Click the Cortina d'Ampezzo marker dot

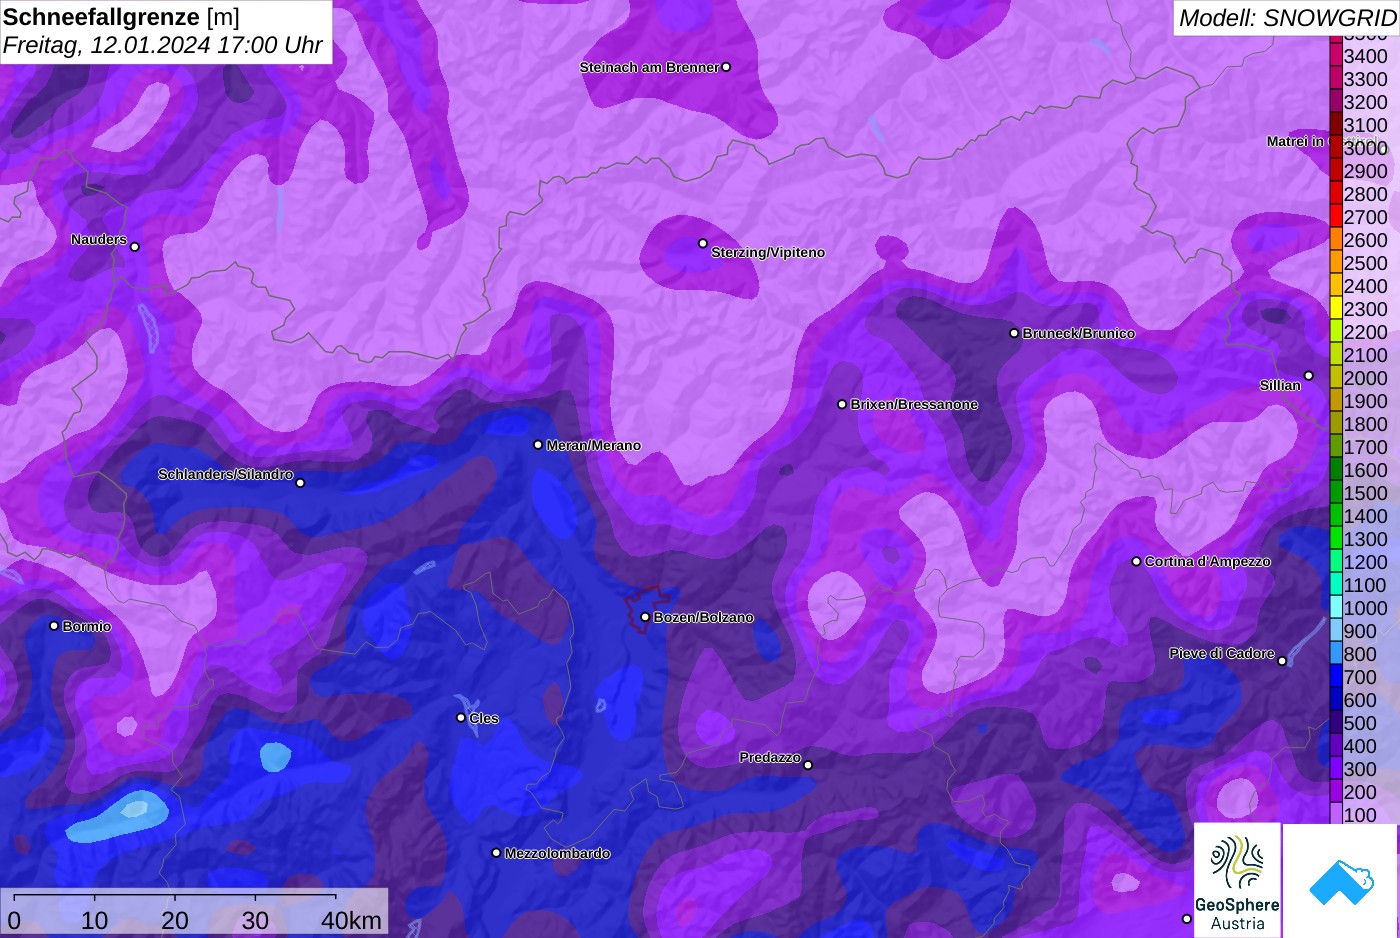click(1136, 561)
